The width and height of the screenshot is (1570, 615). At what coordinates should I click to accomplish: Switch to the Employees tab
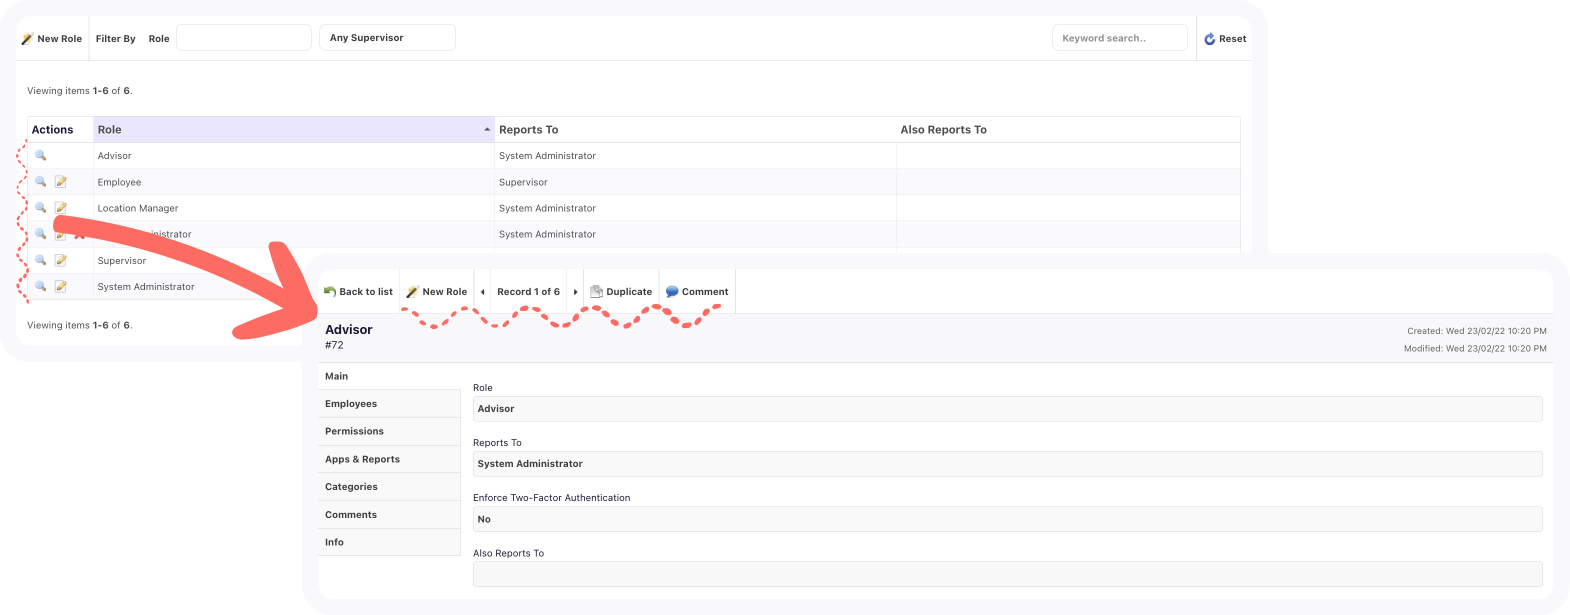point(389,404)
